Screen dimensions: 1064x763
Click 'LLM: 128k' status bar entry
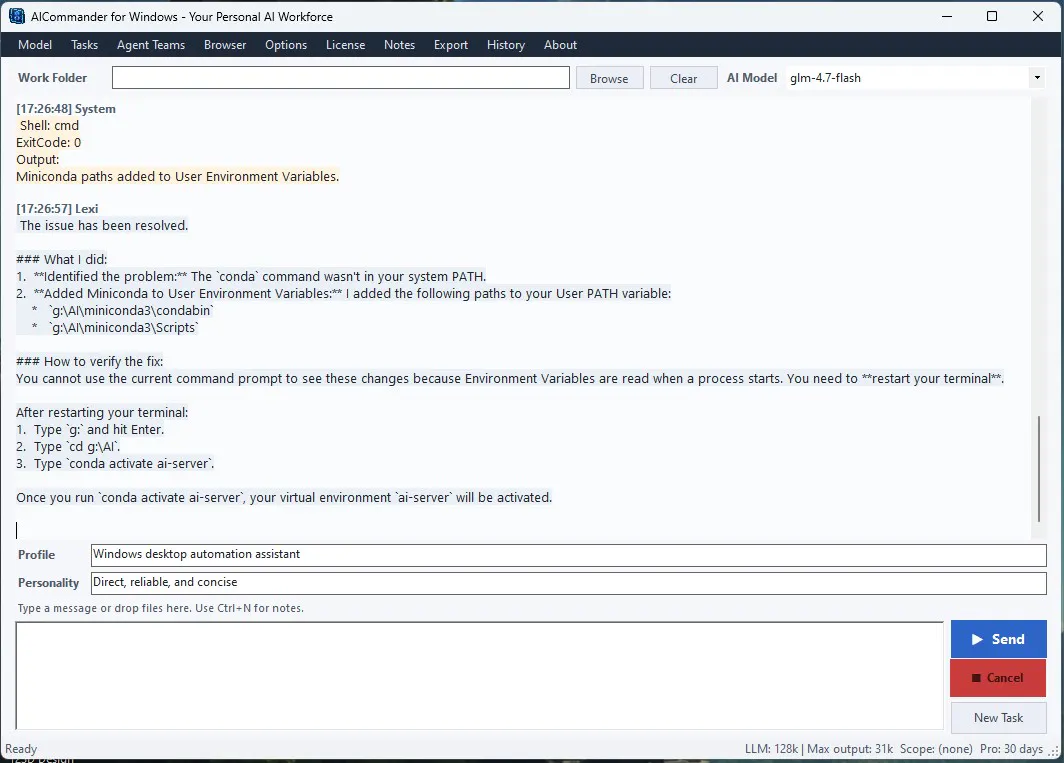pos(772,749)
